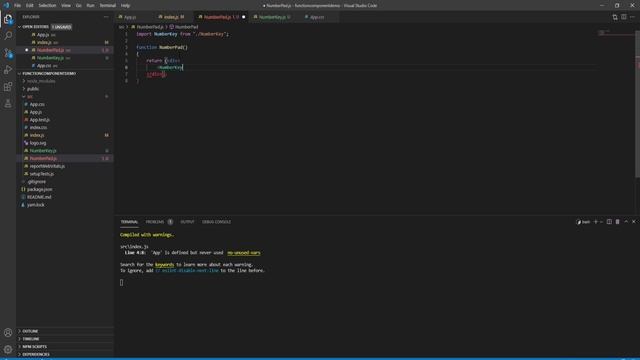Open README.md in the file tree

pyautogui.click(x=39, y=197)
